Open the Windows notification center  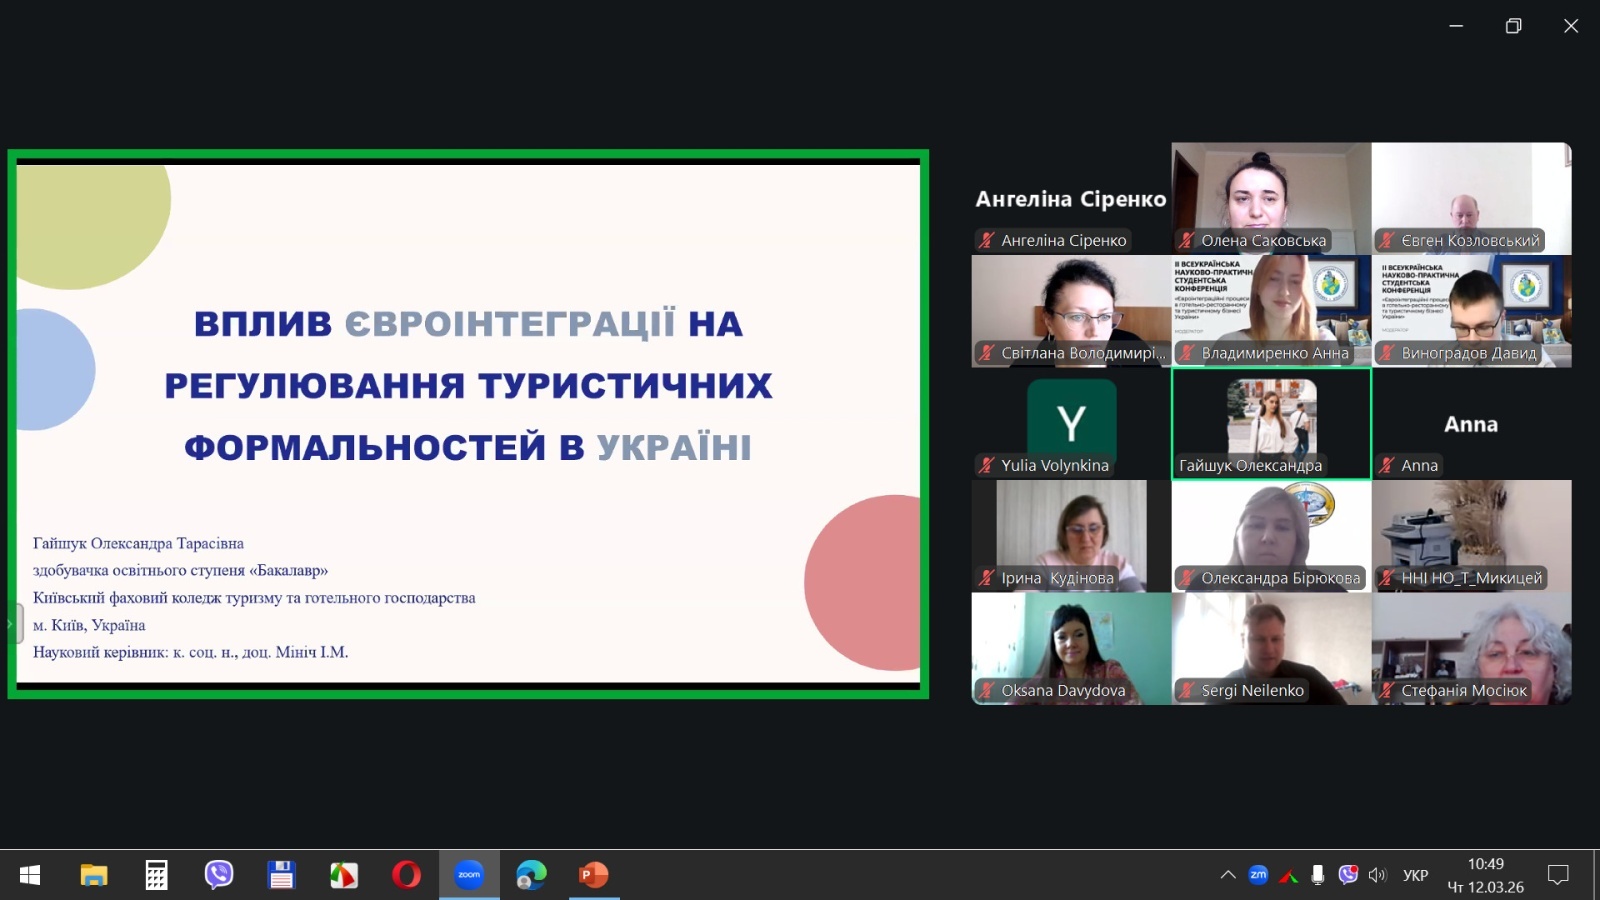click(1557, 875)
